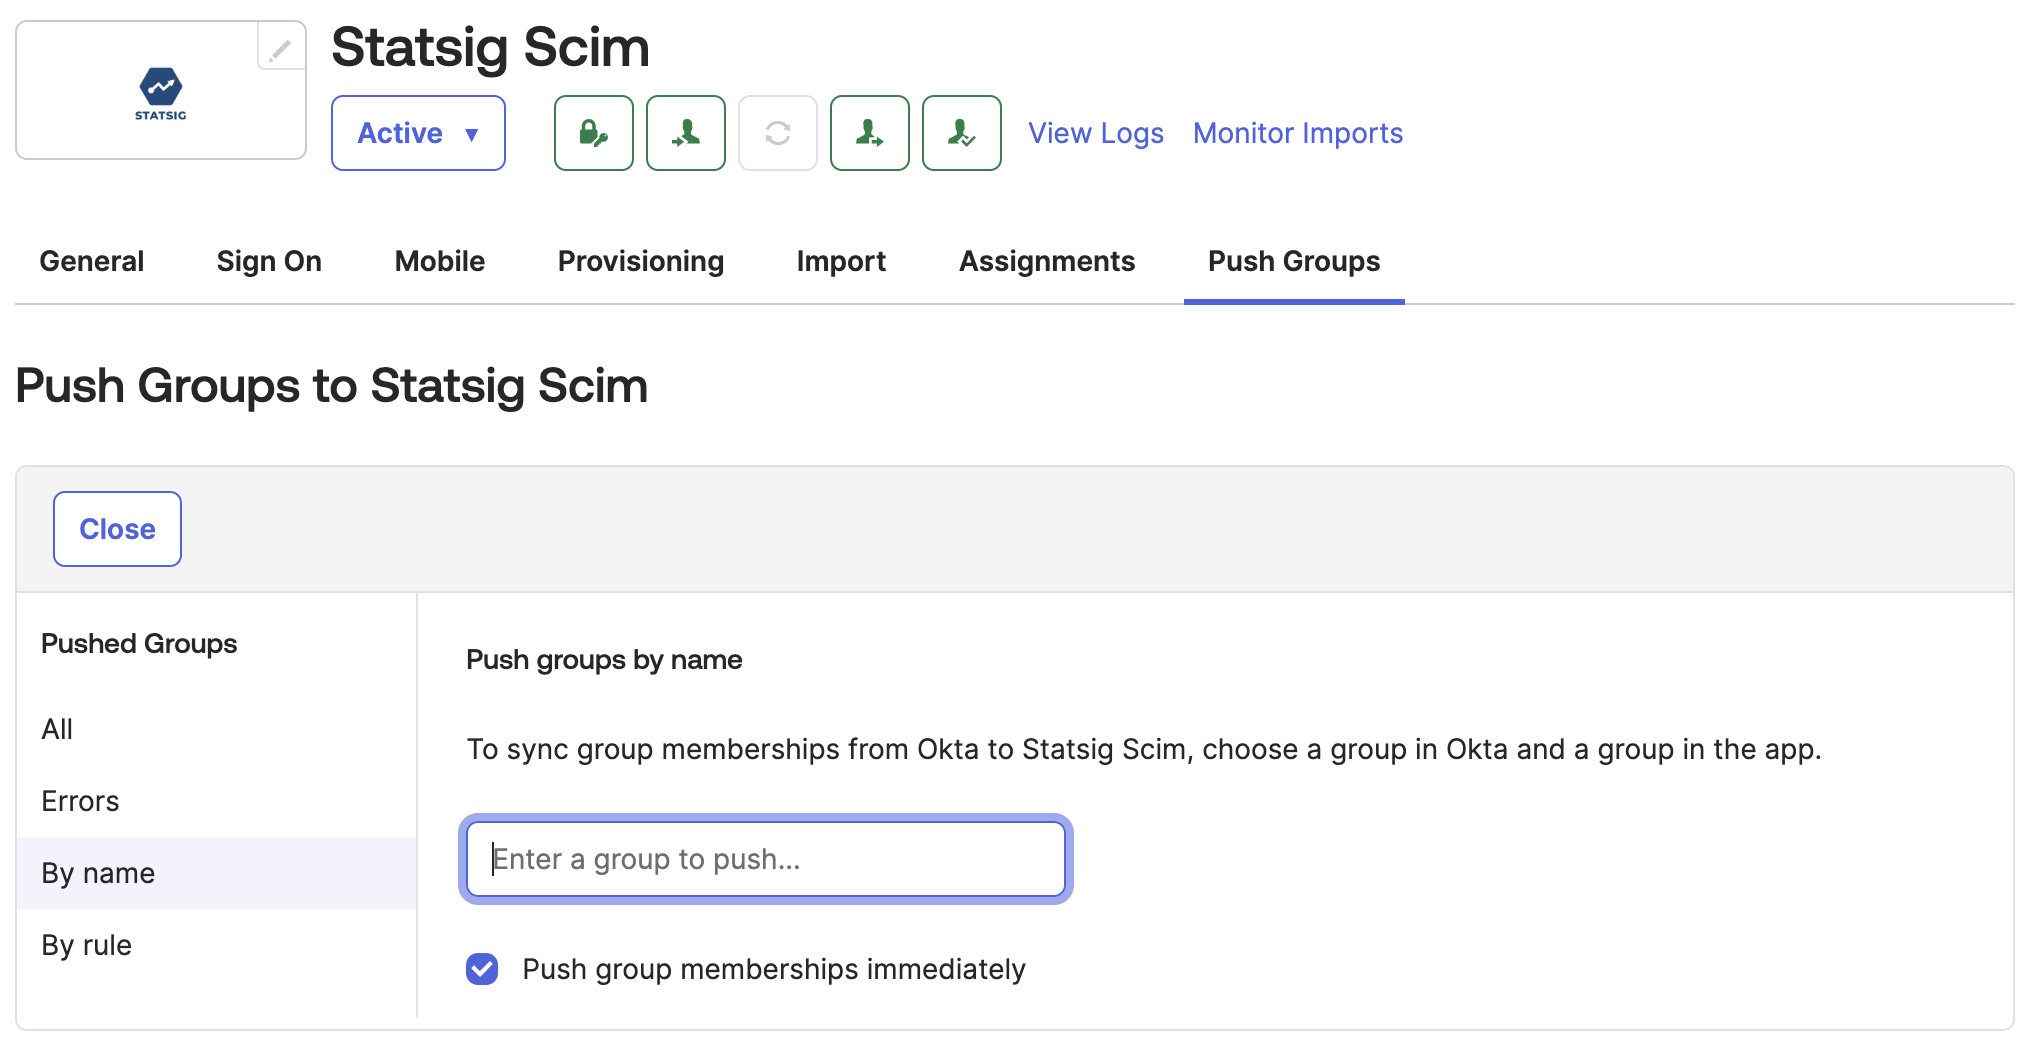
Task: Expand the group search combo box
Action: (766, 859)
